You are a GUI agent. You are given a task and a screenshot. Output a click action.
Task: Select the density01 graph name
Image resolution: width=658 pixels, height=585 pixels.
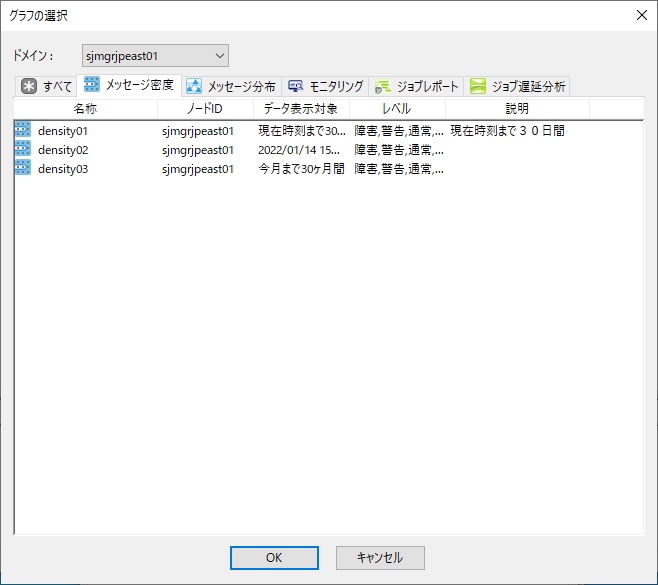(63, 131)
